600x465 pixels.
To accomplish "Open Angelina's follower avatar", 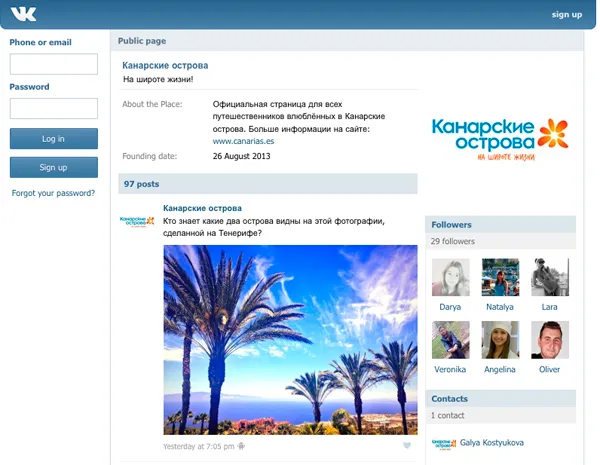I will tap(500, 340).
